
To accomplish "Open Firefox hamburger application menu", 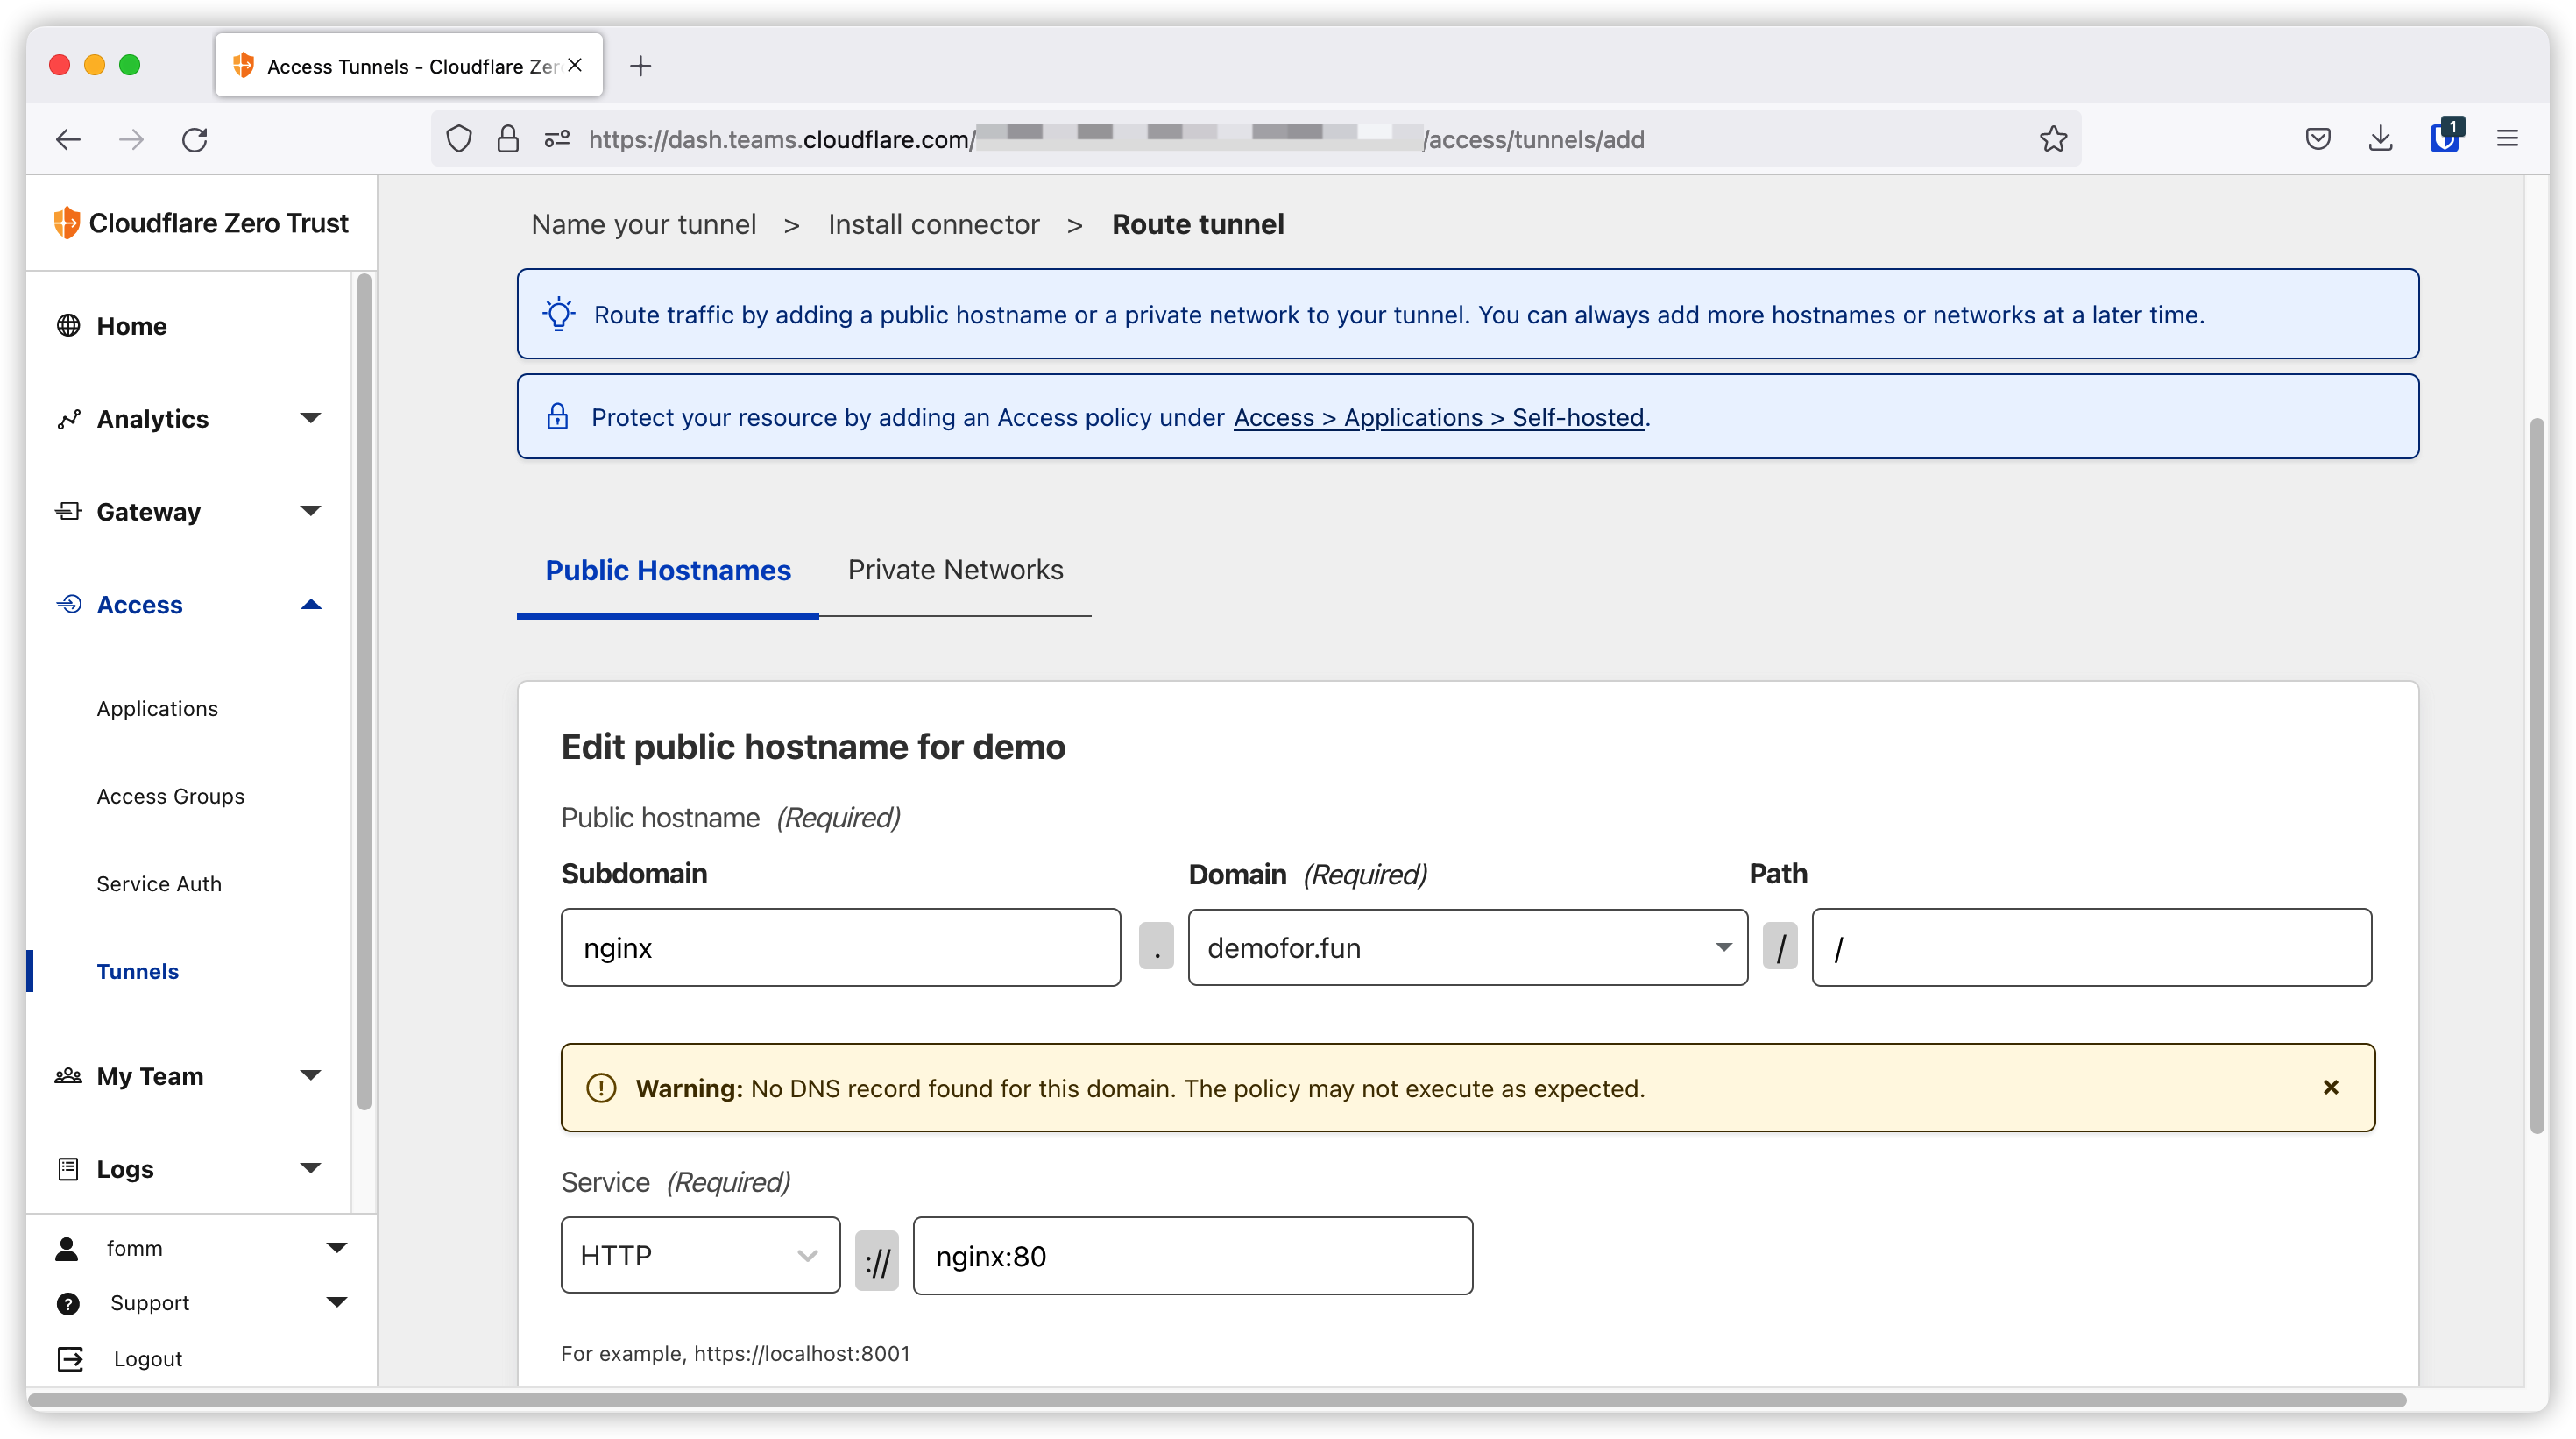I will click(x=2507, y=139).
